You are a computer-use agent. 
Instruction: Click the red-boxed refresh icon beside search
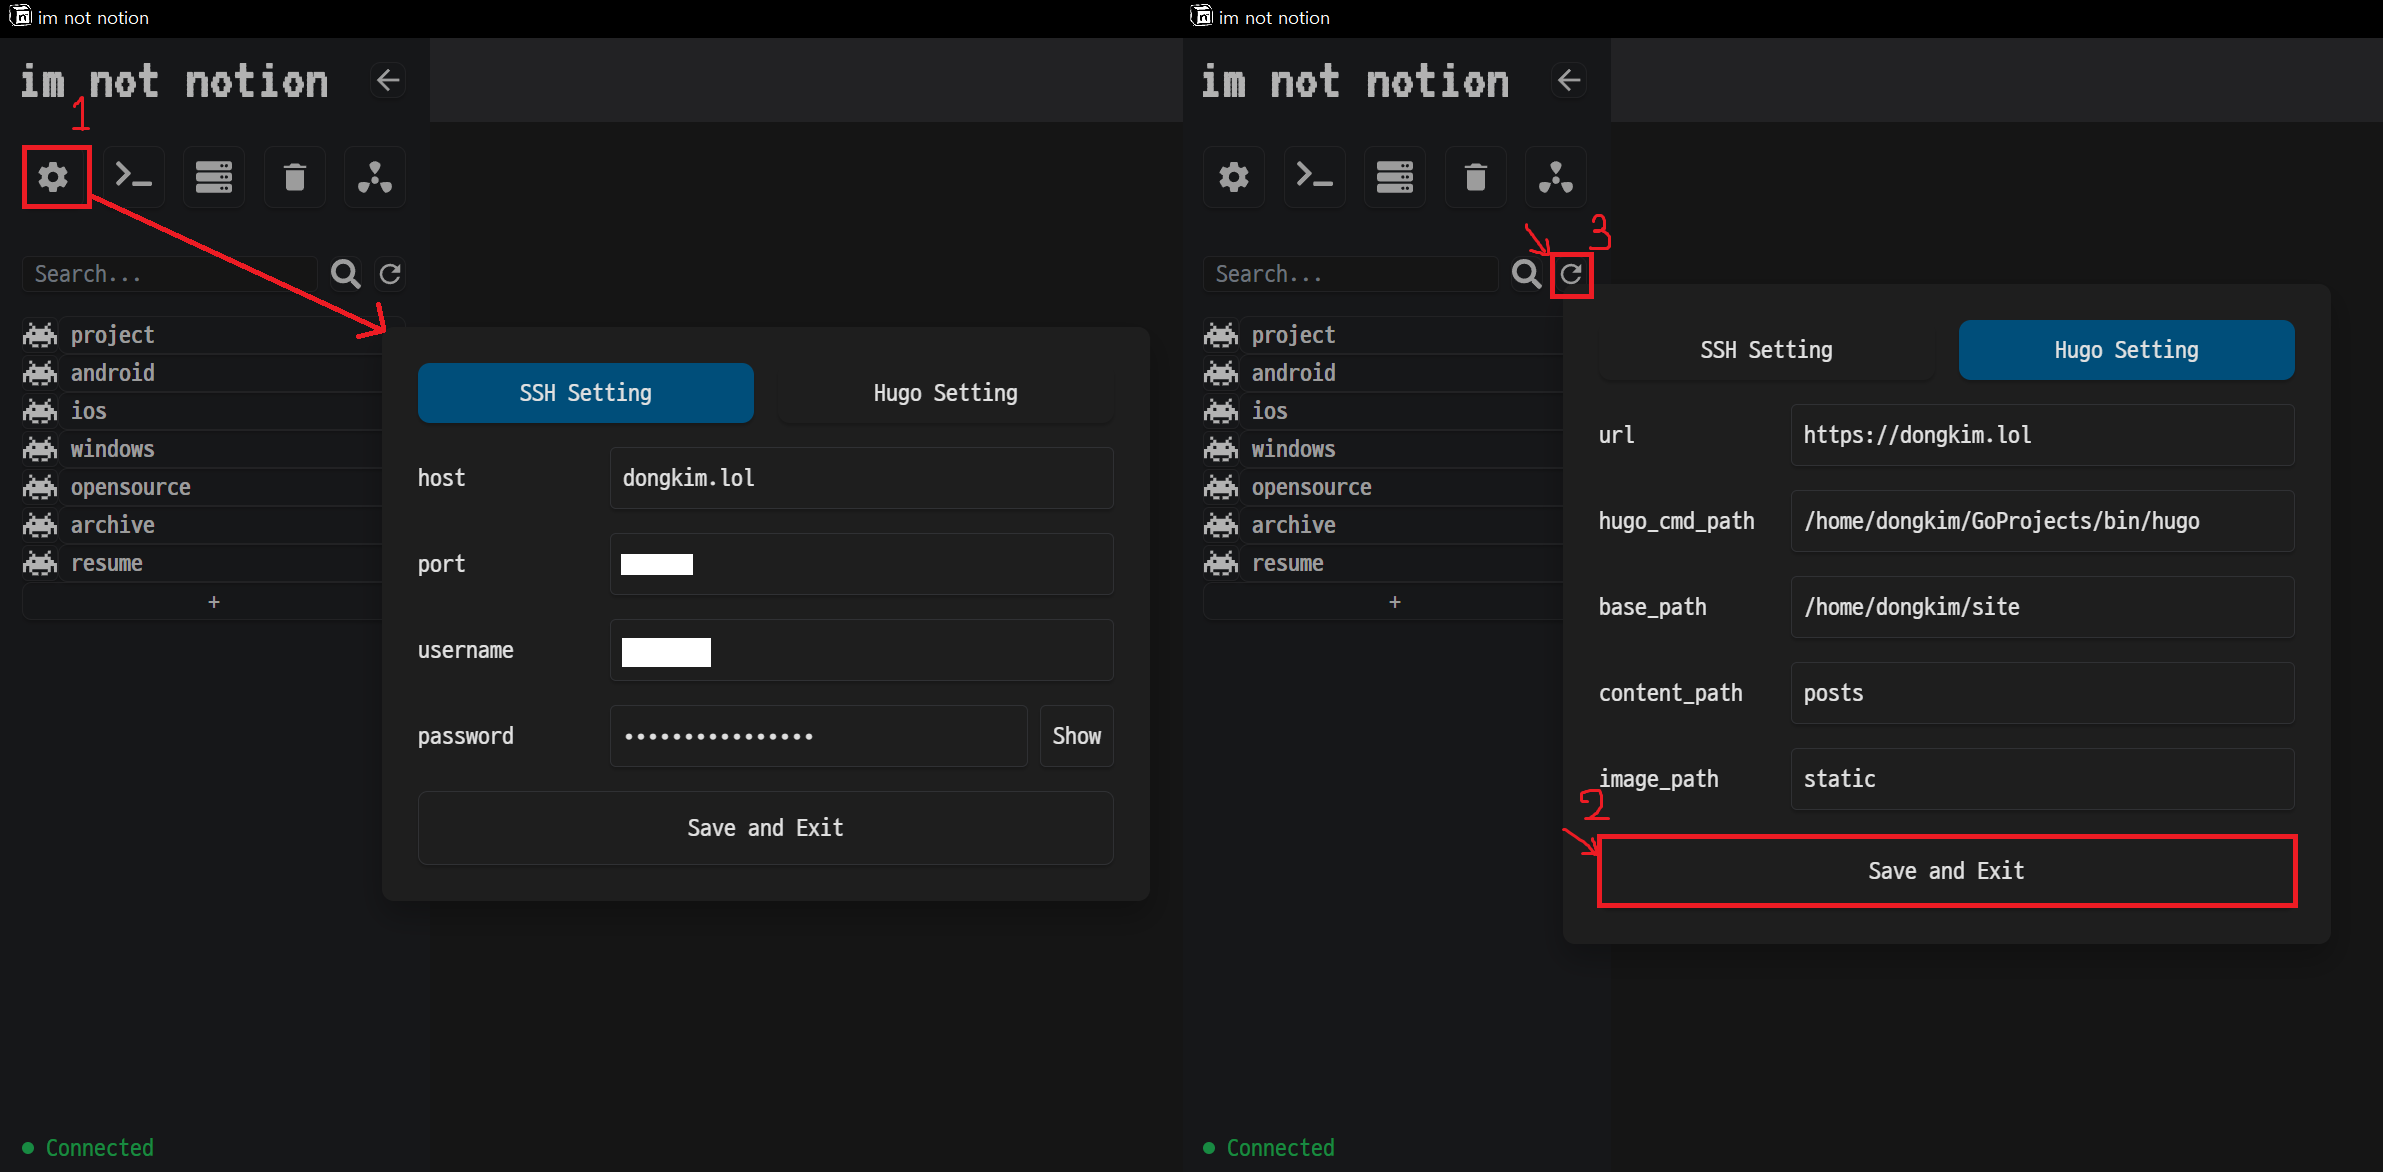coord(1571,274)
